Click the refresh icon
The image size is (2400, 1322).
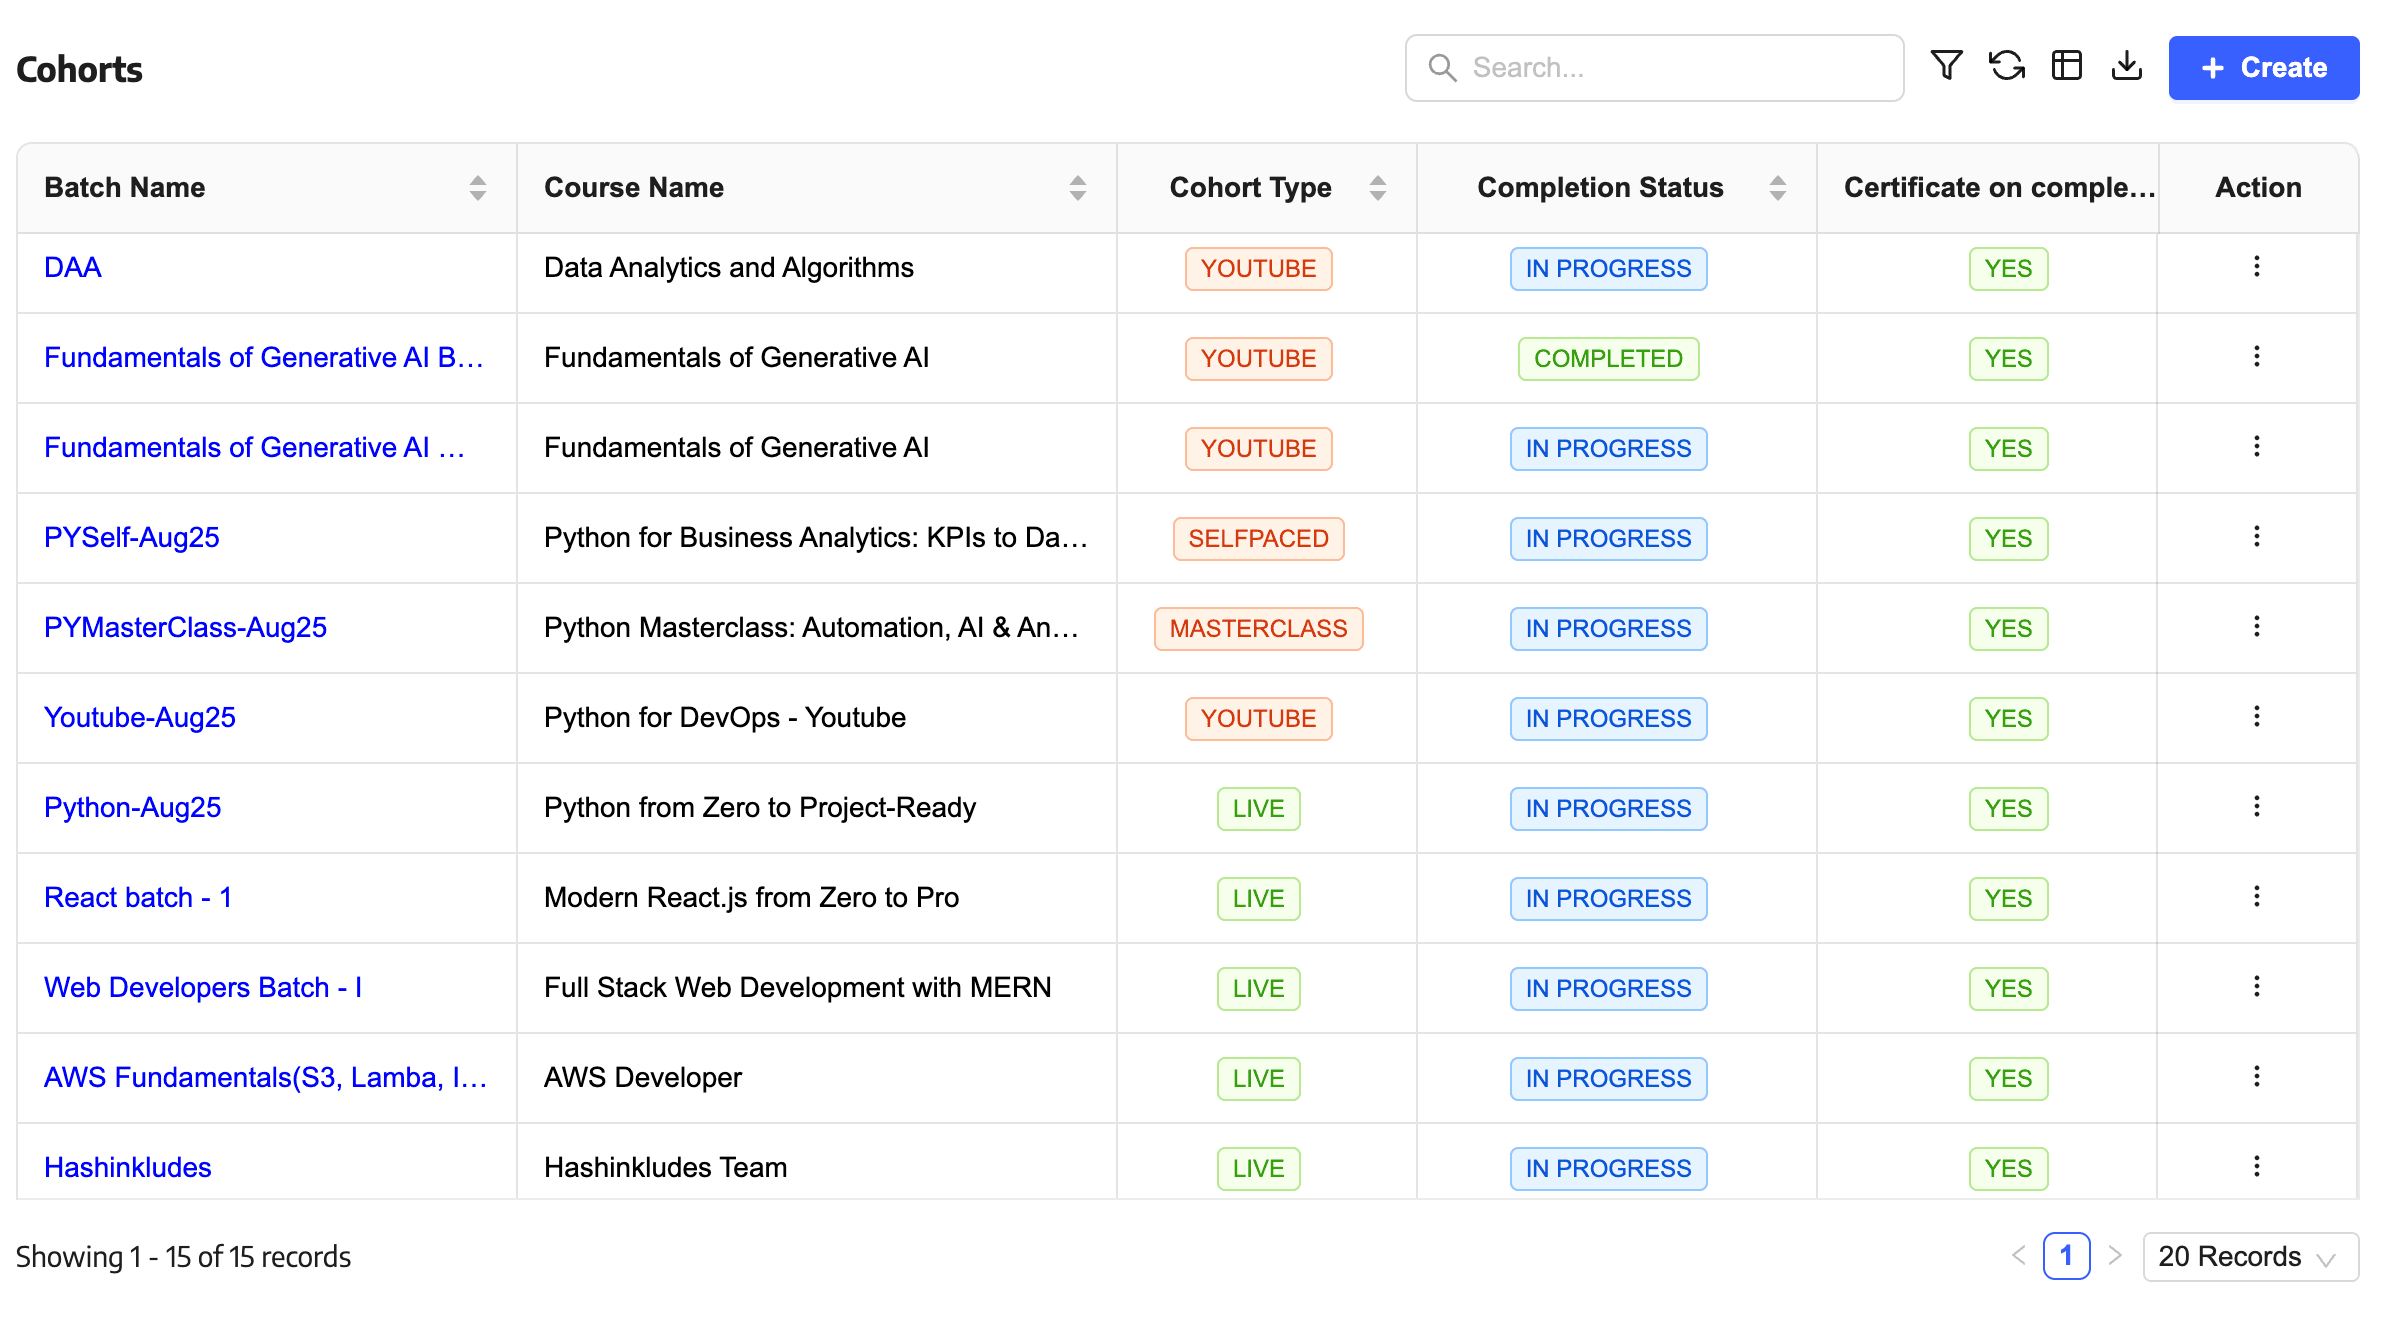[2006, 66]
